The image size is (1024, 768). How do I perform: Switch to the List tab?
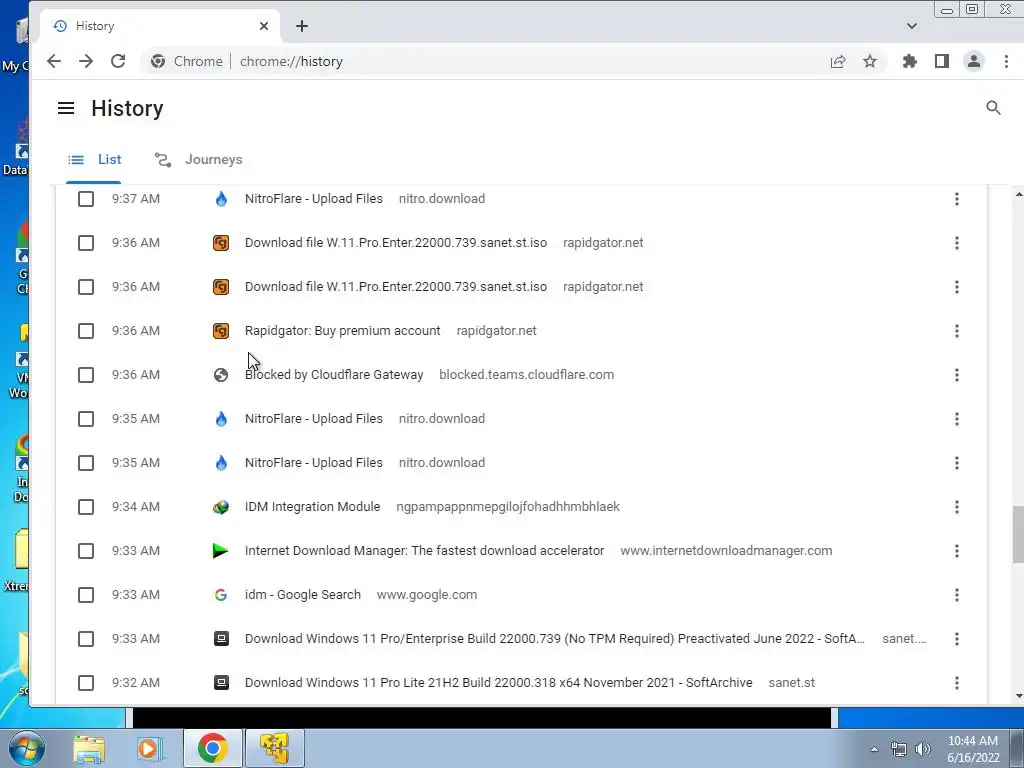[95, 159]
